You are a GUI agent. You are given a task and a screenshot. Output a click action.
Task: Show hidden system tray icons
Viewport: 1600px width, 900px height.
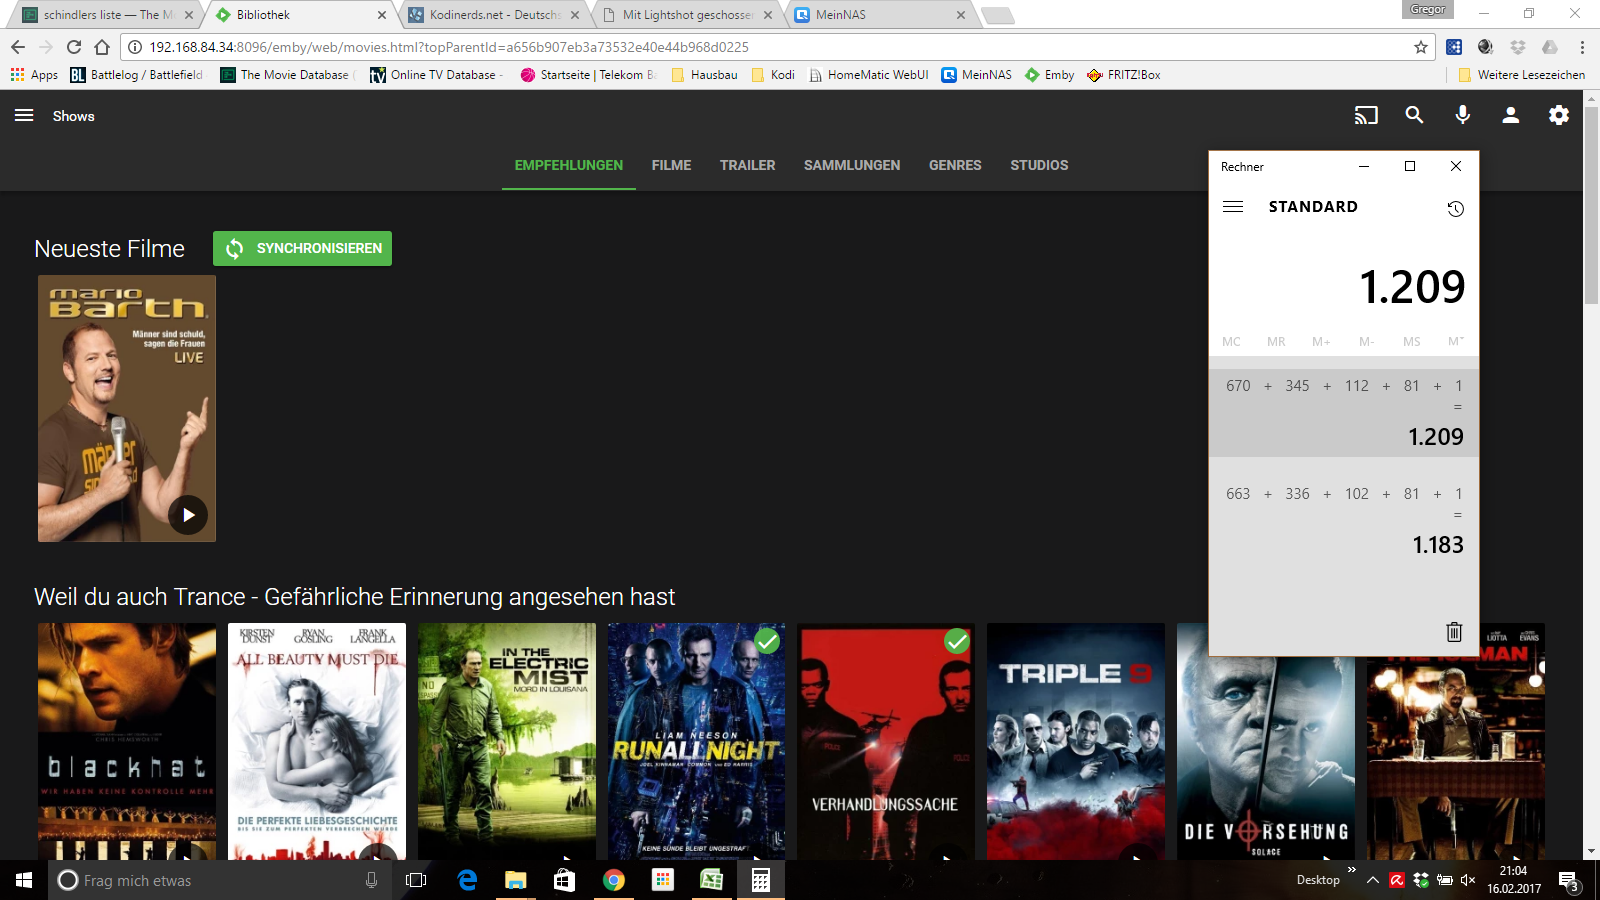pos(1373,880)
